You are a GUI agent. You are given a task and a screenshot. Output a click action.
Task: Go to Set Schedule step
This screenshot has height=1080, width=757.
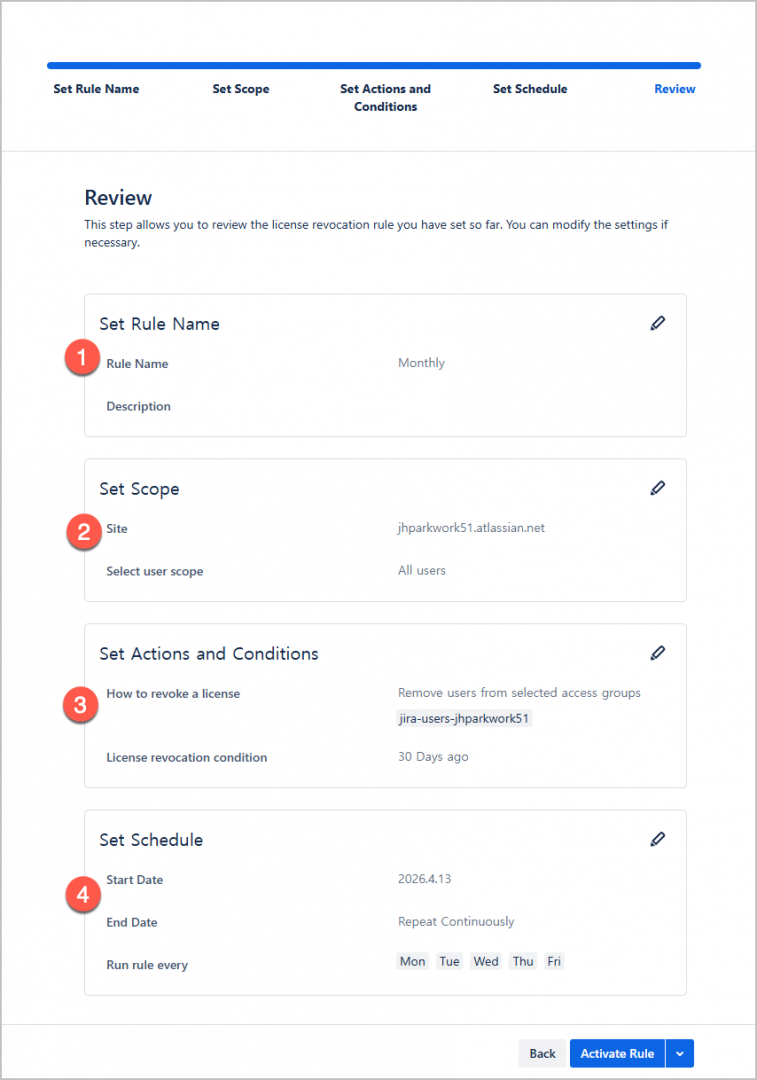click(530, 89)
